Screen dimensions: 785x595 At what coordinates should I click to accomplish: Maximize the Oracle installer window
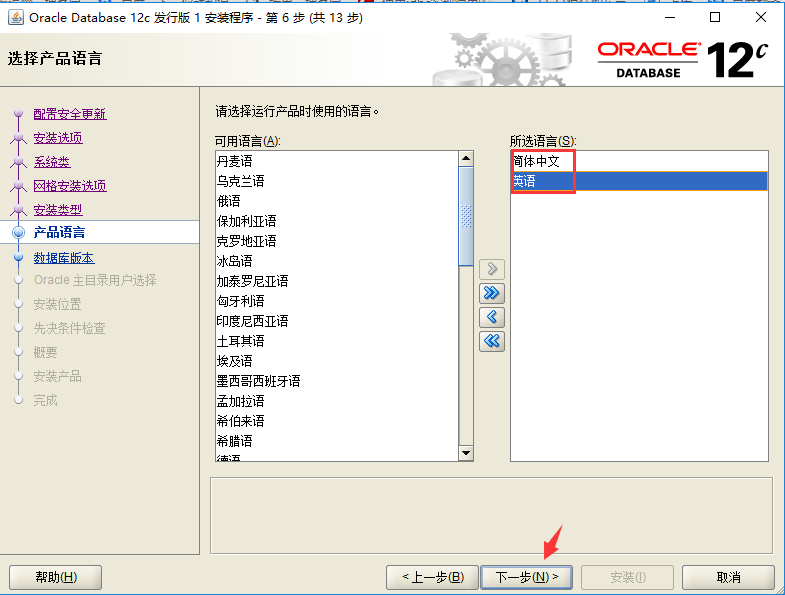coord(715,18)
